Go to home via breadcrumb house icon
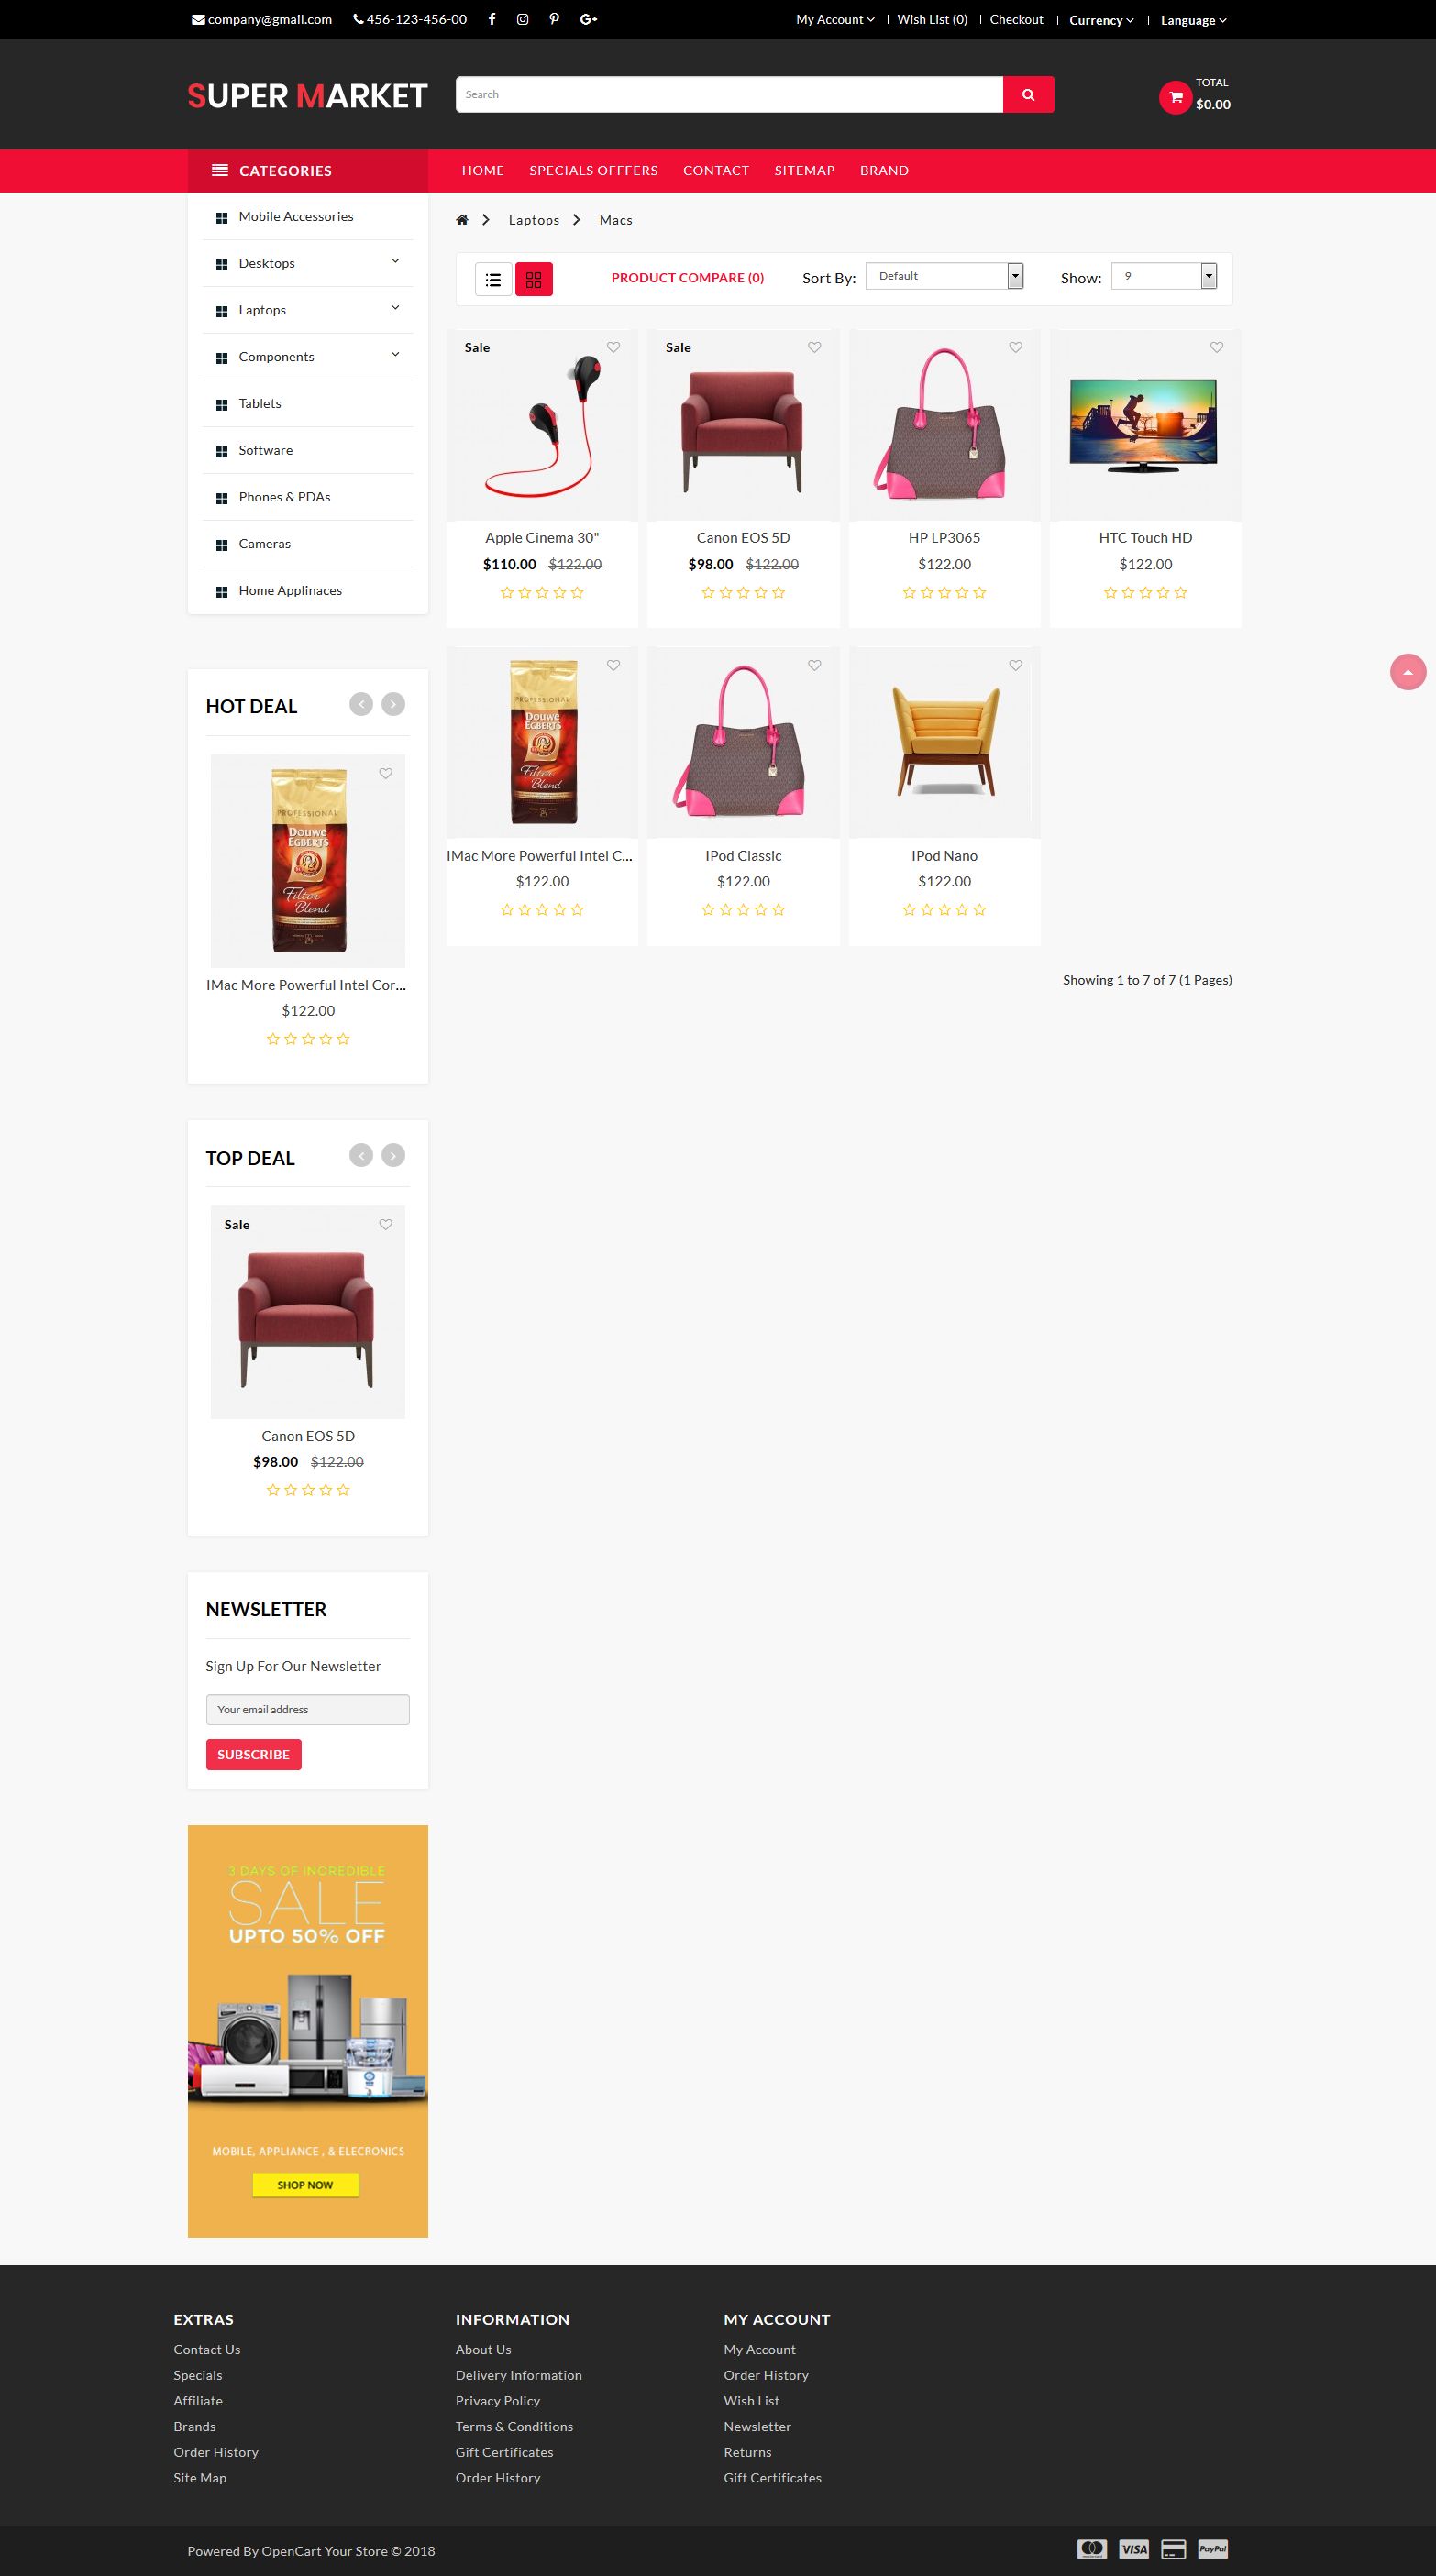 (462, 220)
